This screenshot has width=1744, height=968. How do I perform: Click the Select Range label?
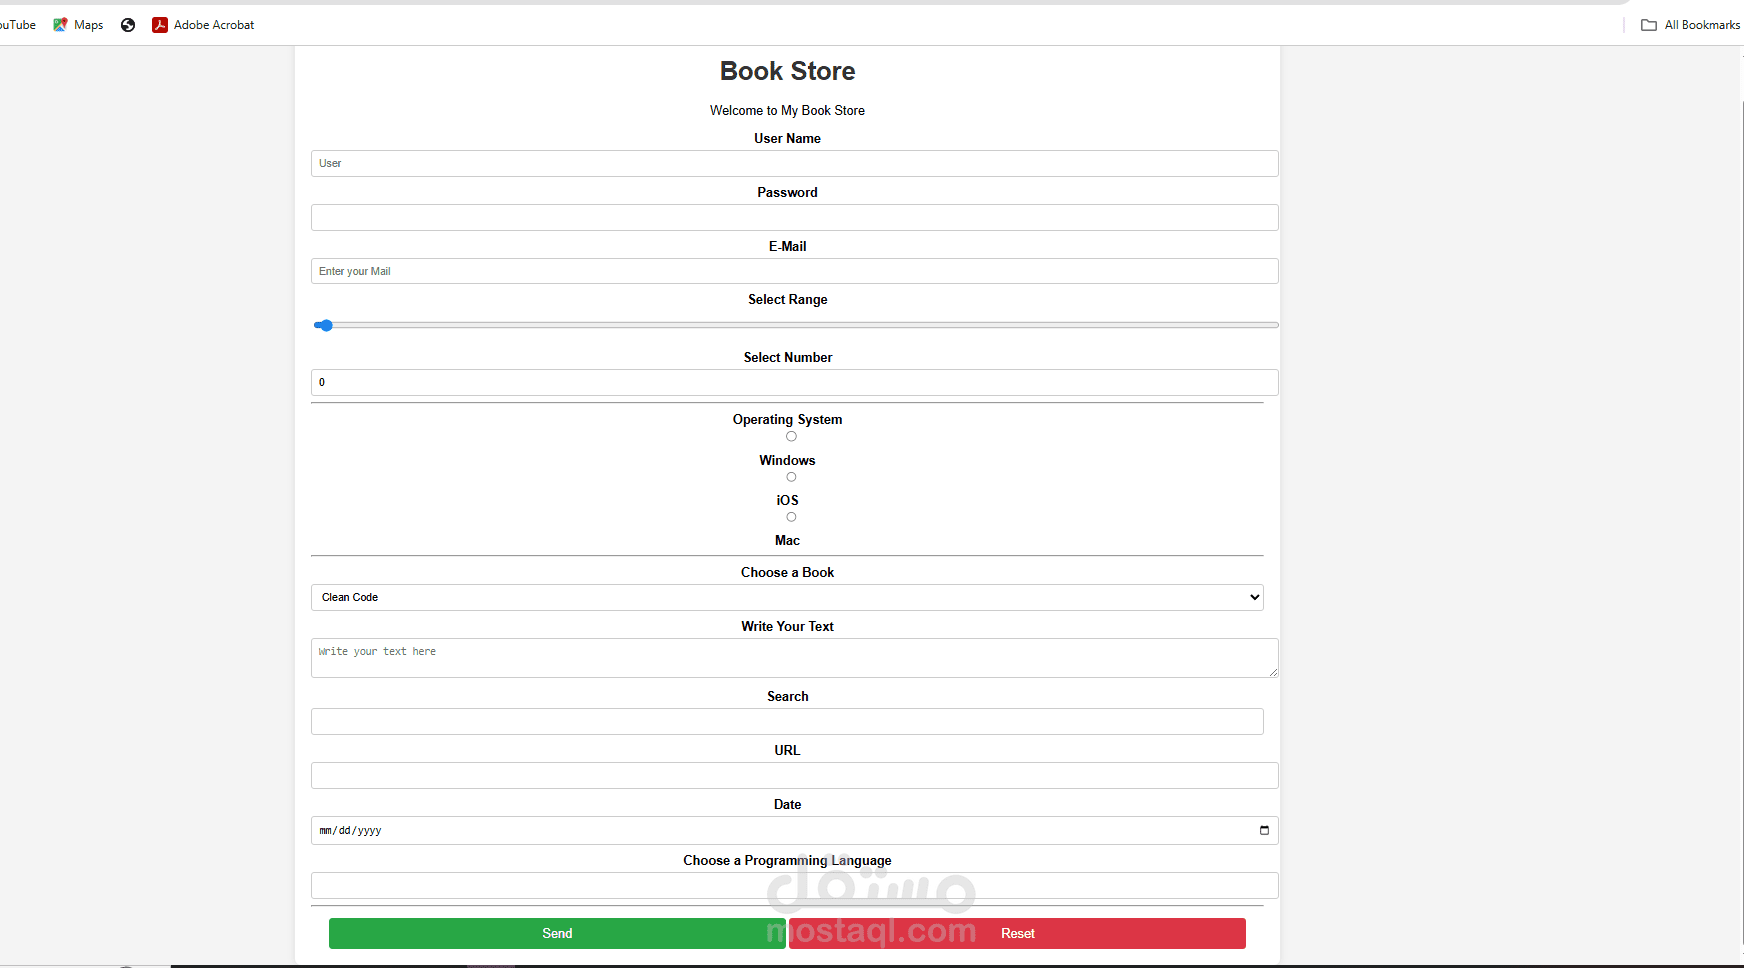787,299
